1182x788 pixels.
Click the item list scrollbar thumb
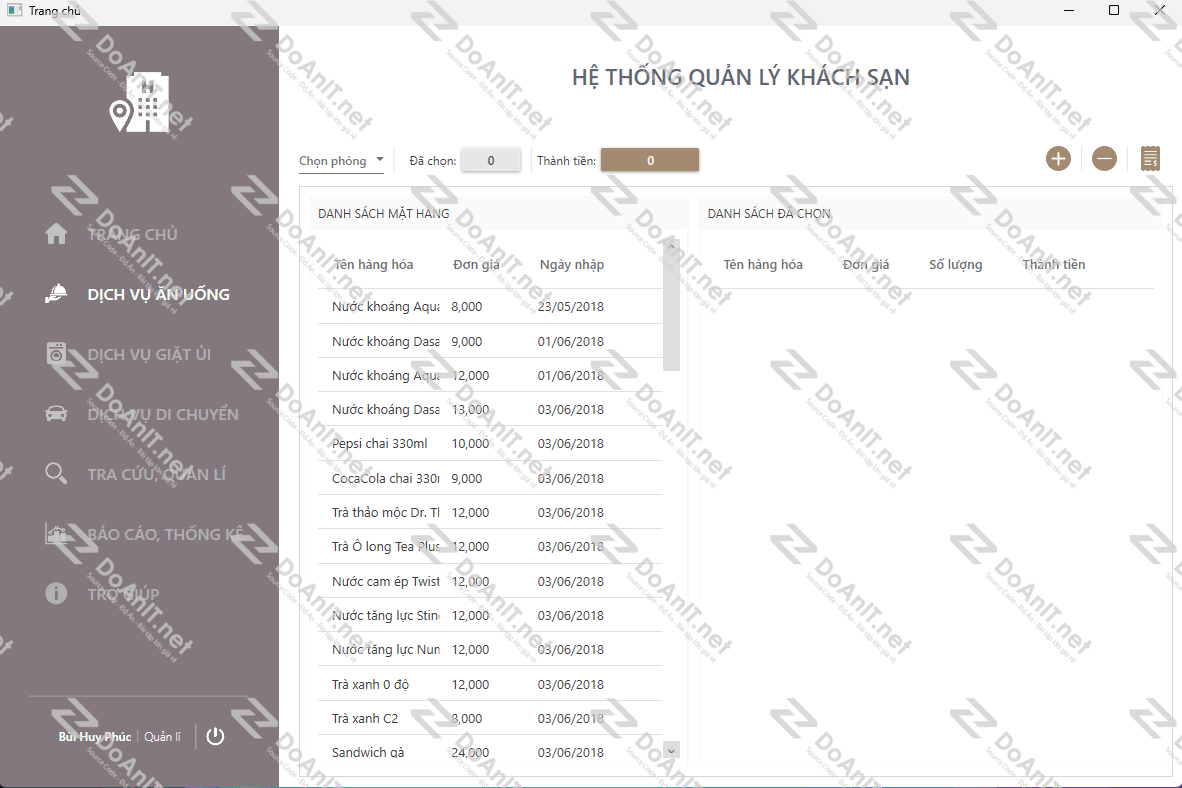point(671,313)
